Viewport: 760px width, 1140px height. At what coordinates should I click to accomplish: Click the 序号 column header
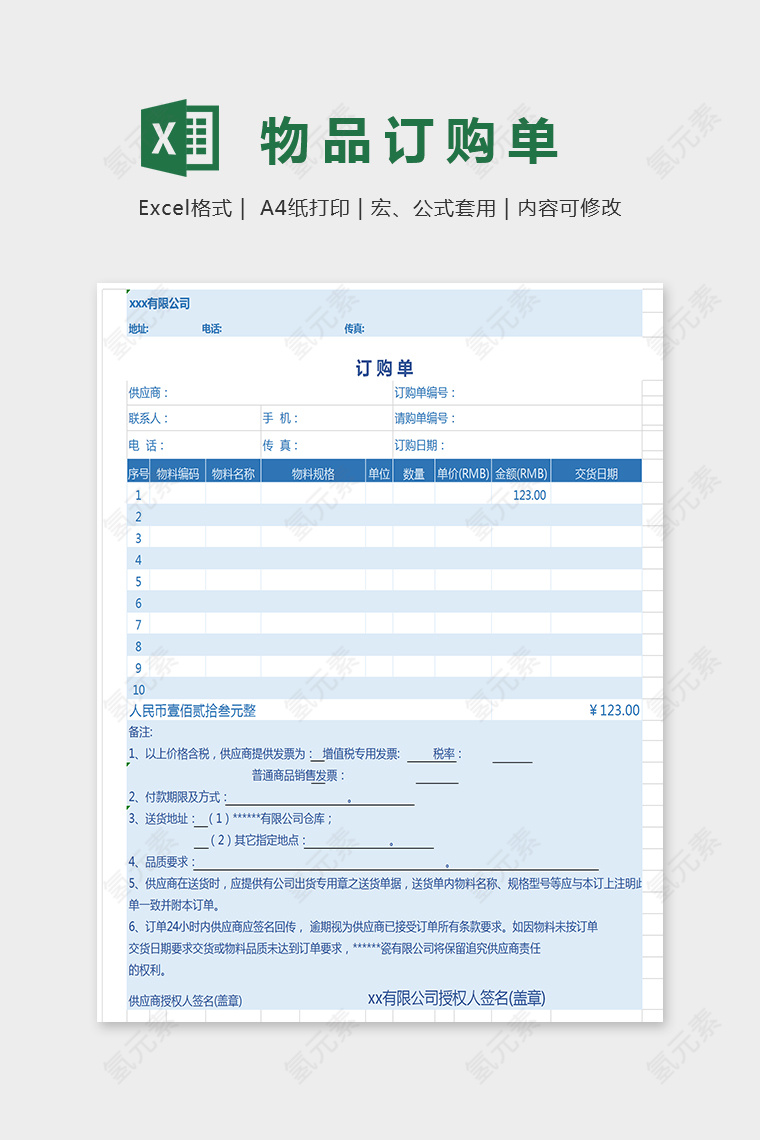pos(138,473)
